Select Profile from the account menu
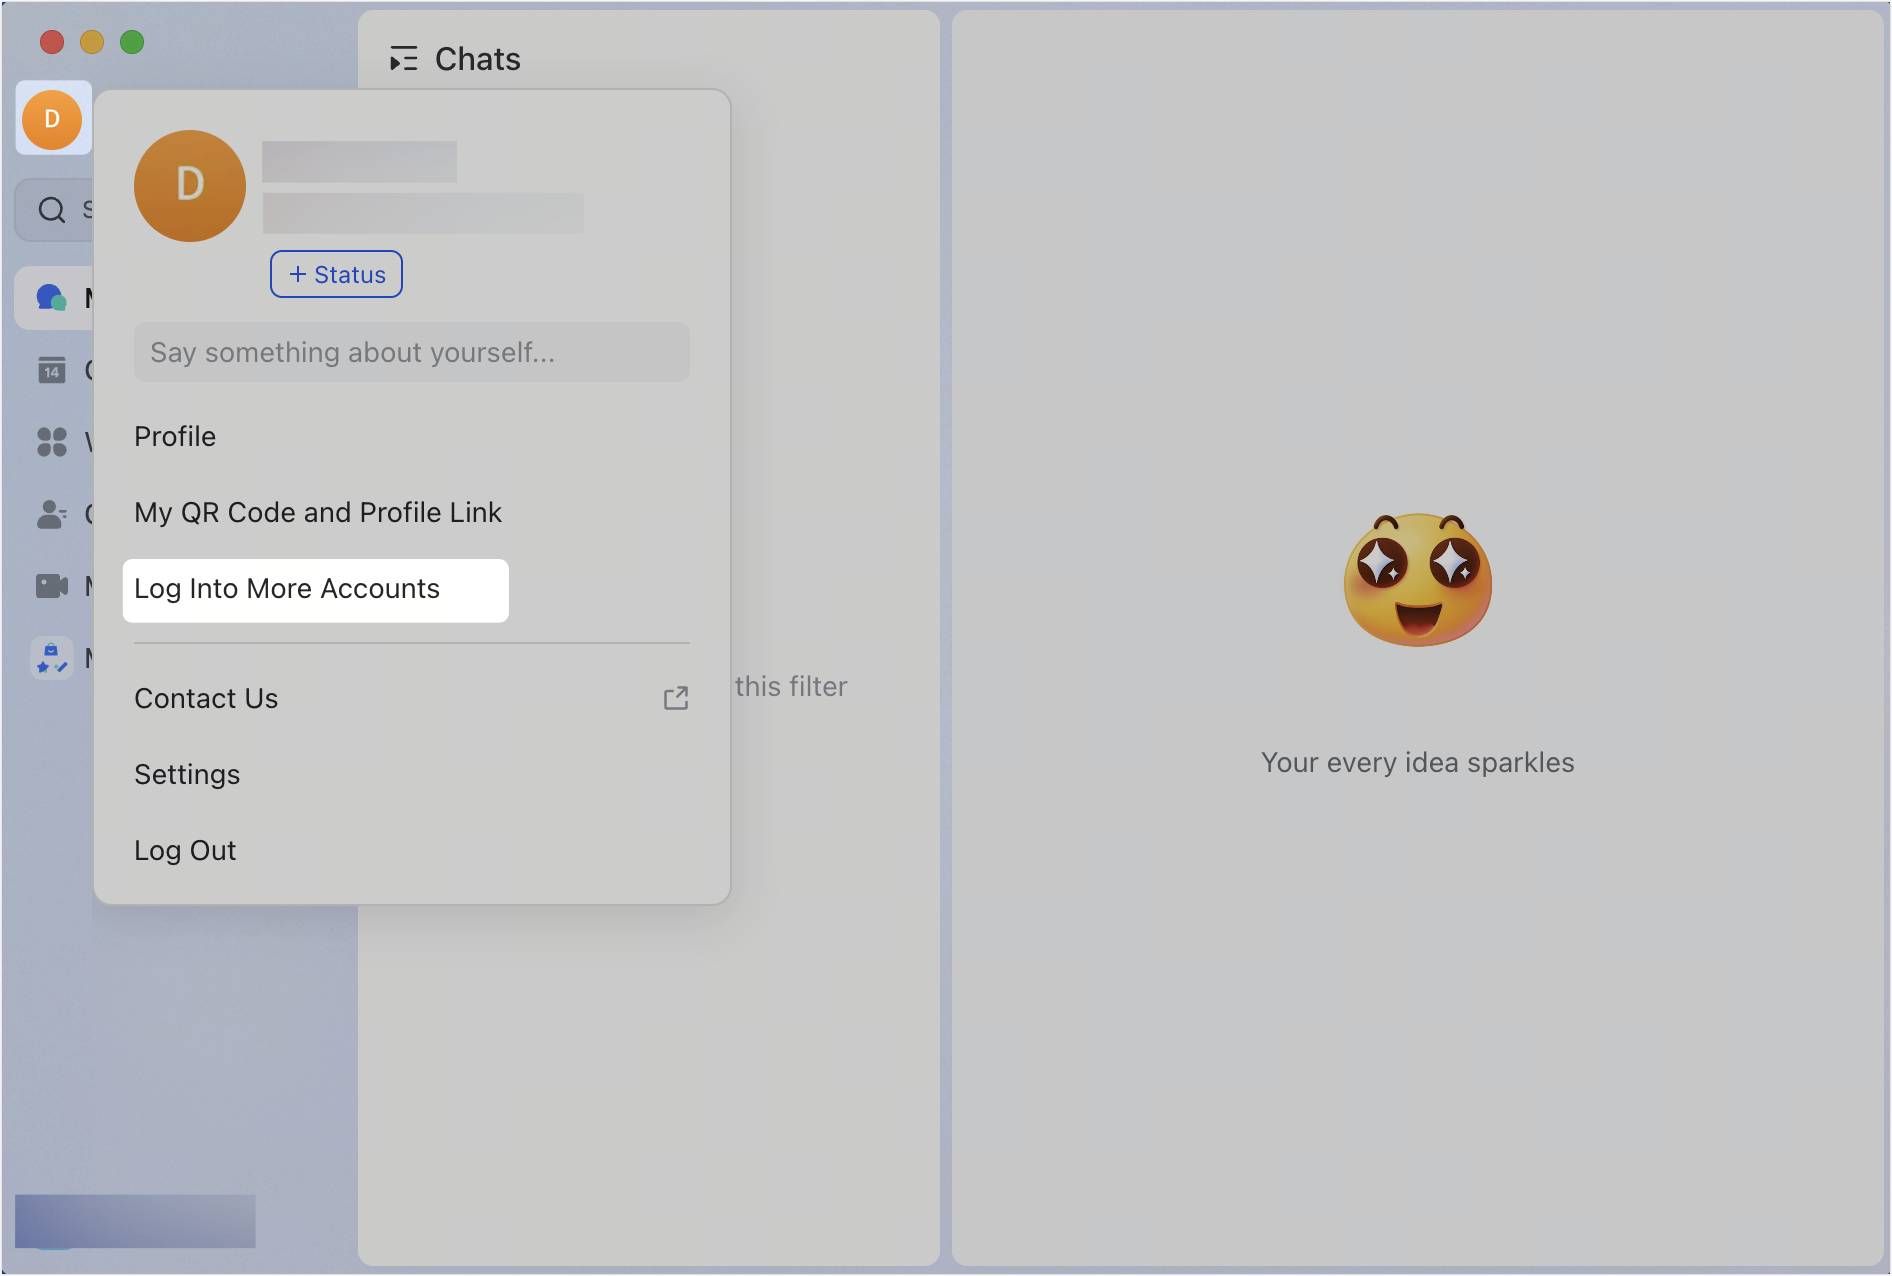 pos(175,436)
